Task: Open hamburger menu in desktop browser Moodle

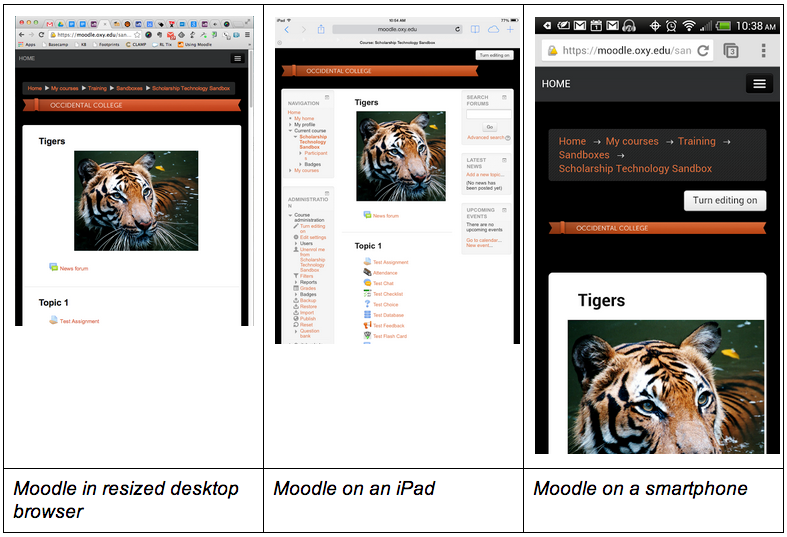Action: point(237,58)
